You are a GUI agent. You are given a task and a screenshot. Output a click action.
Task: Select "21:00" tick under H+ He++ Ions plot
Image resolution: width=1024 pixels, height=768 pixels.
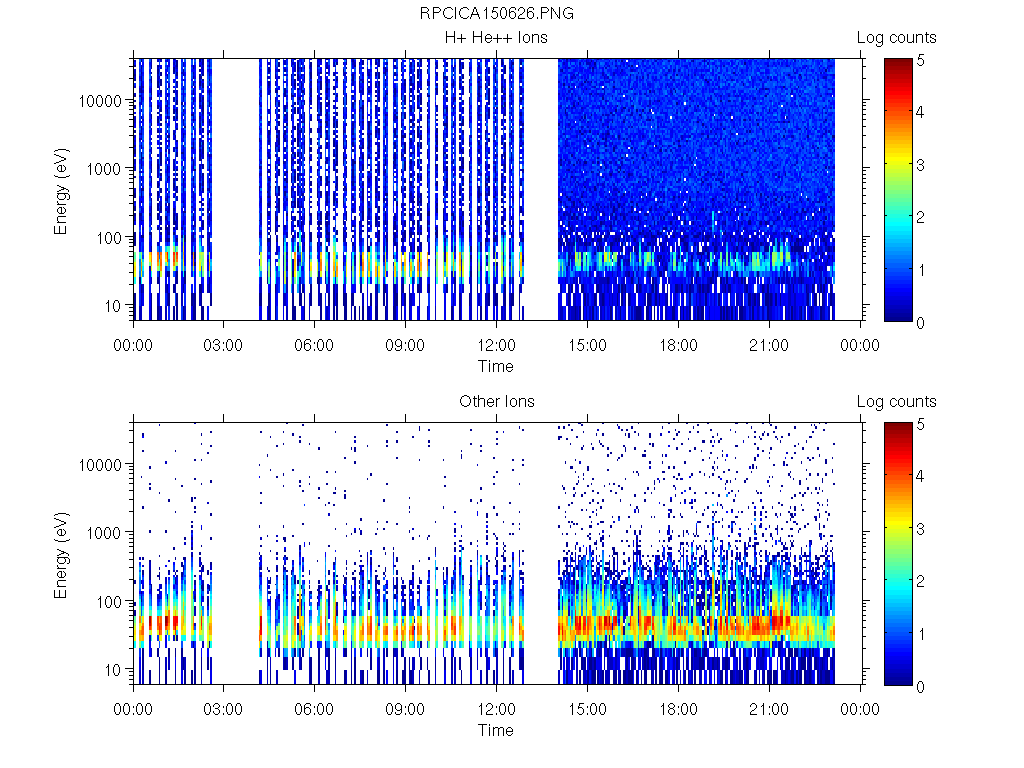click(x=769, y=345)
